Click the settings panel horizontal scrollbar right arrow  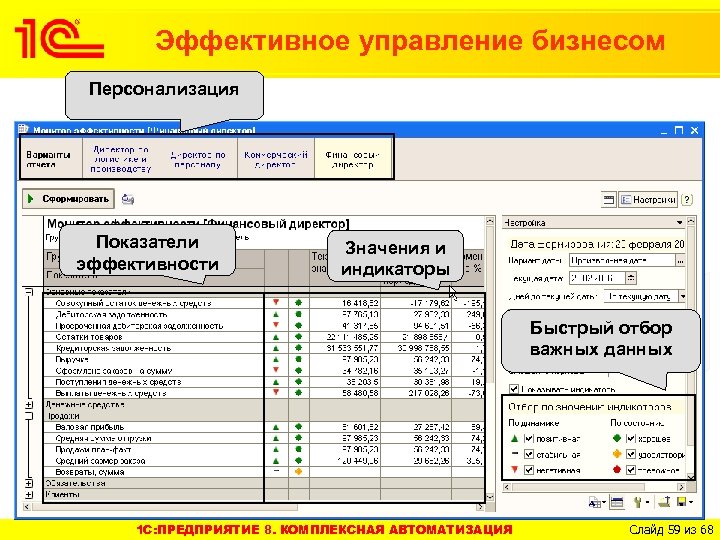click(681, 487)
